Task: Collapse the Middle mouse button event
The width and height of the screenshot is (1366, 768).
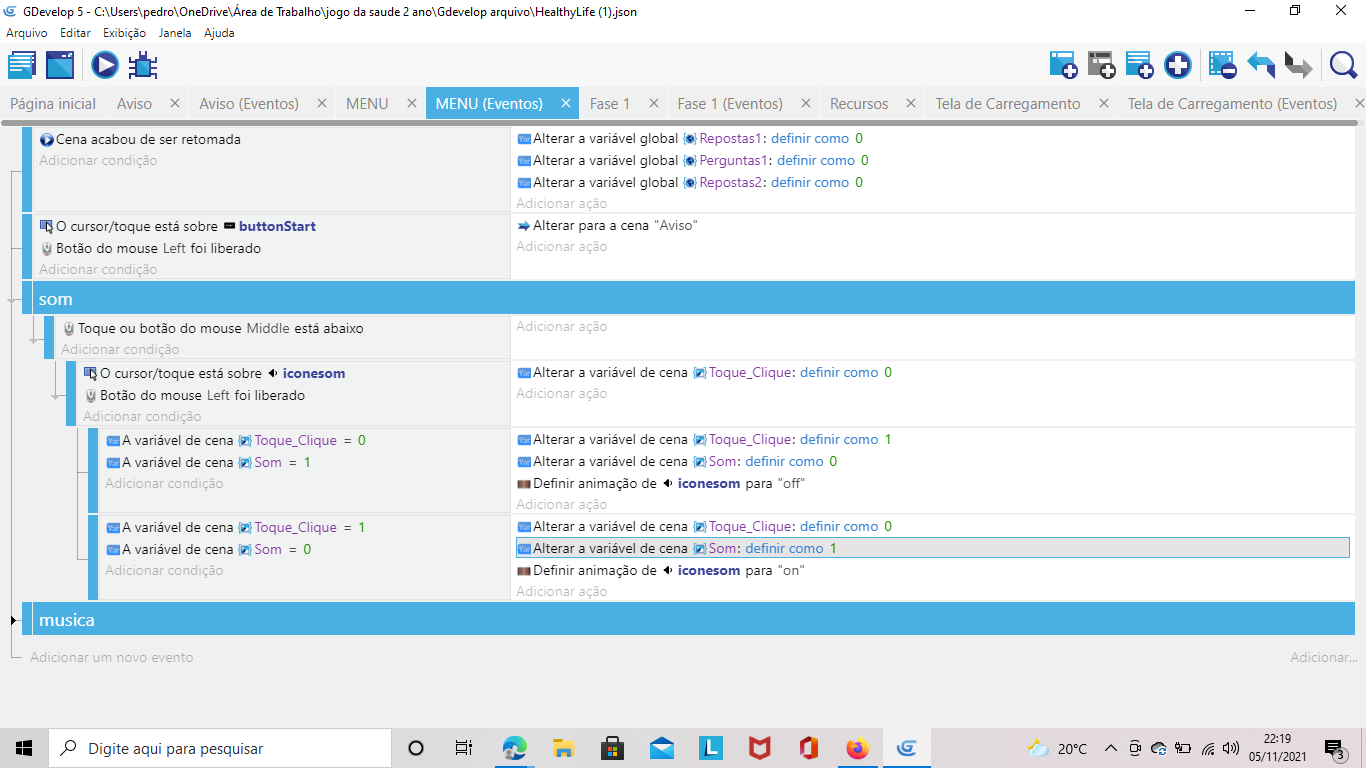Action: coord(35,340)
